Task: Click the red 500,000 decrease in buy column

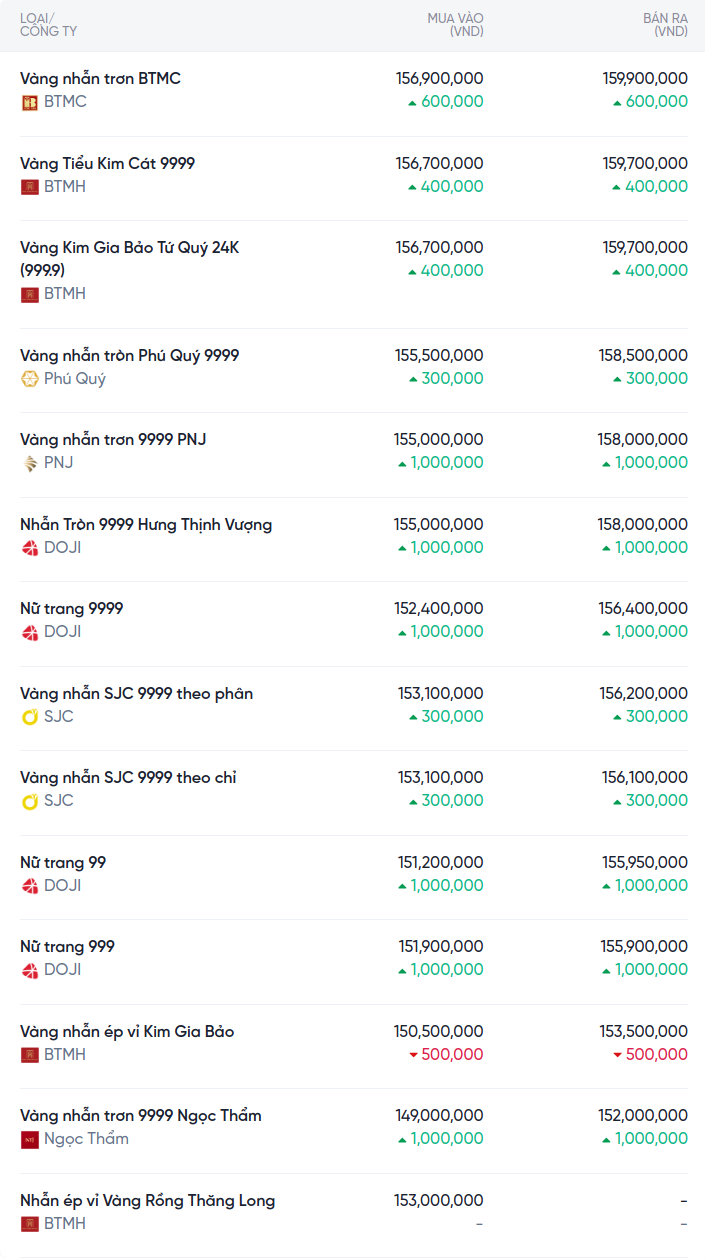Action: coord(446,1055)
